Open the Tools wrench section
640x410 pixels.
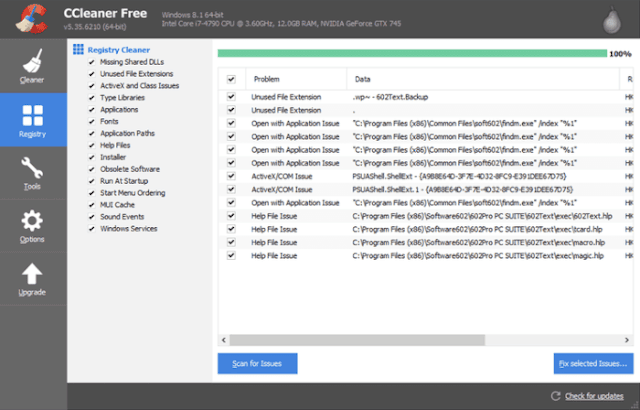pyautogui.click(x=32, y=173)
